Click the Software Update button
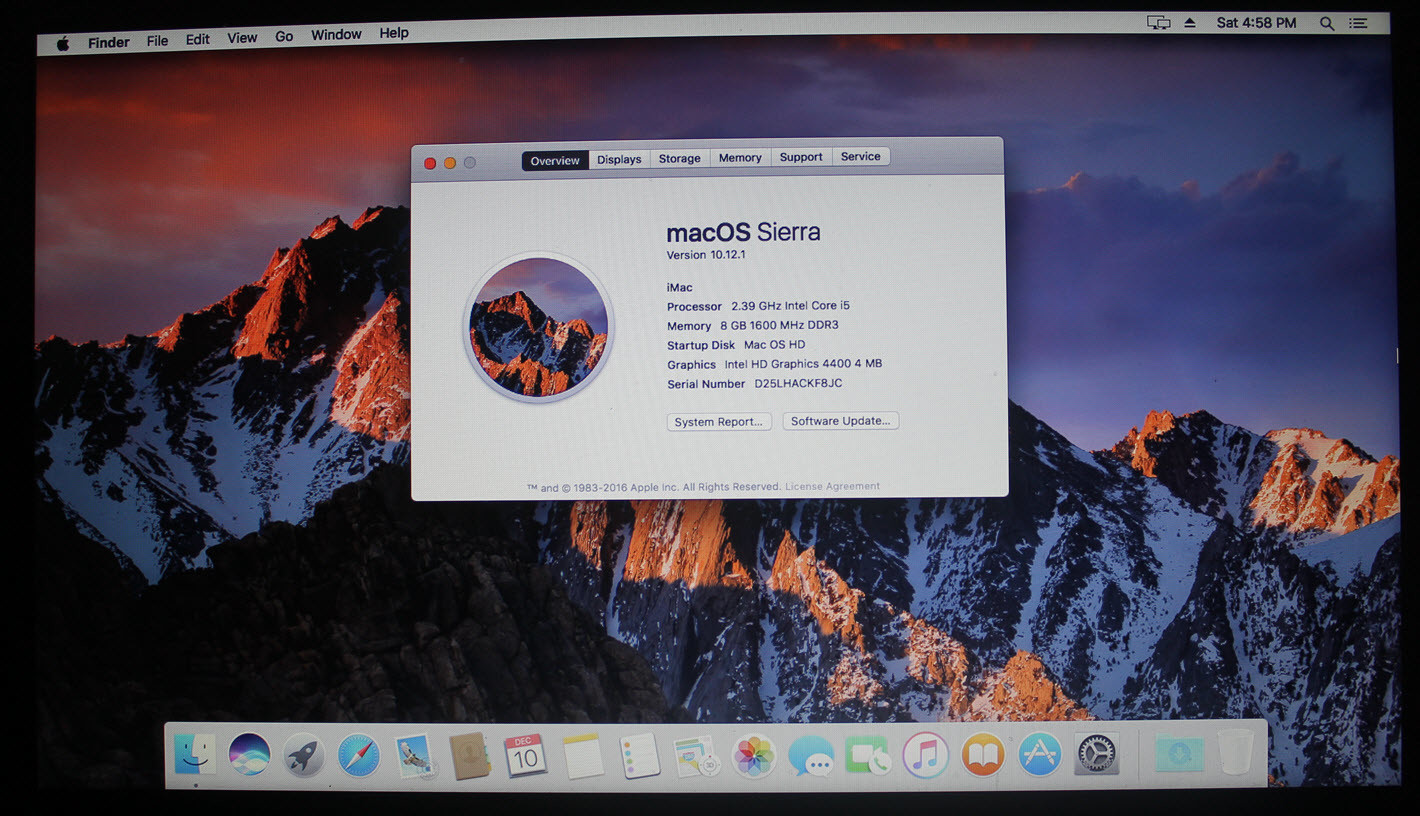 (841, 421)
